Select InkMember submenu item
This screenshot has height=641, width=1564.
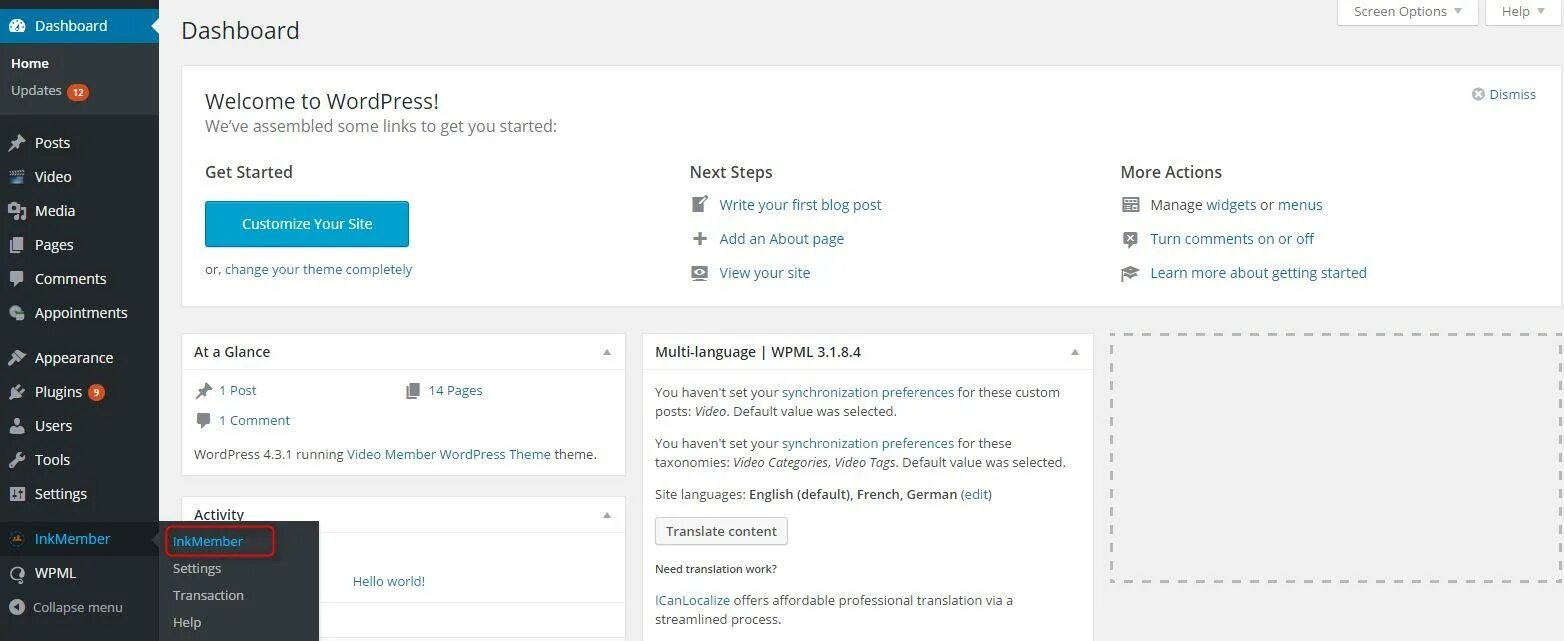(x=208, y=541)
